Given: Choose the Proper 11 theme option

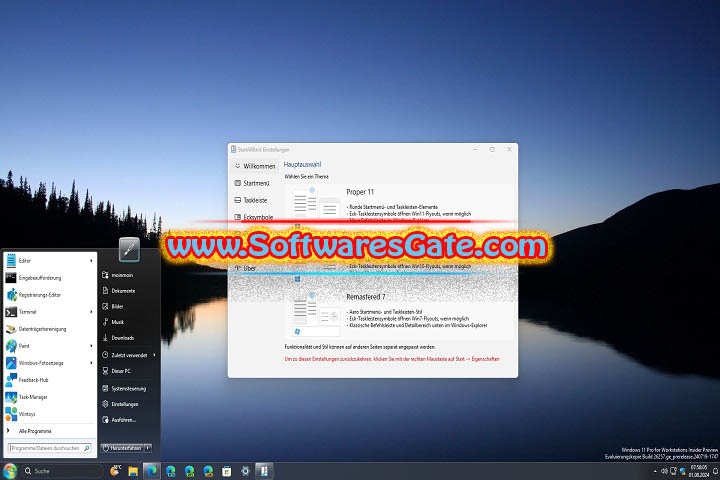Looking at the screenshot, I should point(399,203).
